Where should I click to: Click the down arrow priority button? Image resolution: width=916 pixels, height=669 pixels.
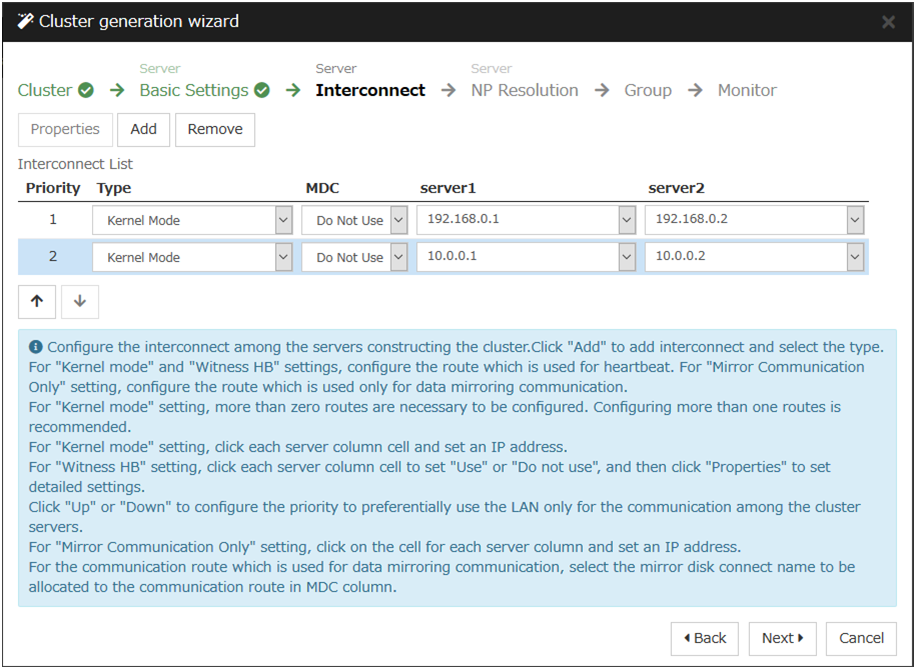tap(80, 301)
